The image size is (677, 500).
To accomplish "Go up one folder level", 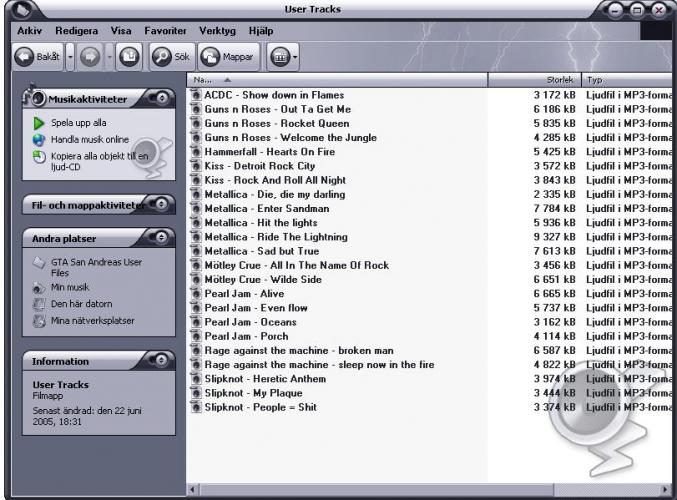I will [129, 56].
